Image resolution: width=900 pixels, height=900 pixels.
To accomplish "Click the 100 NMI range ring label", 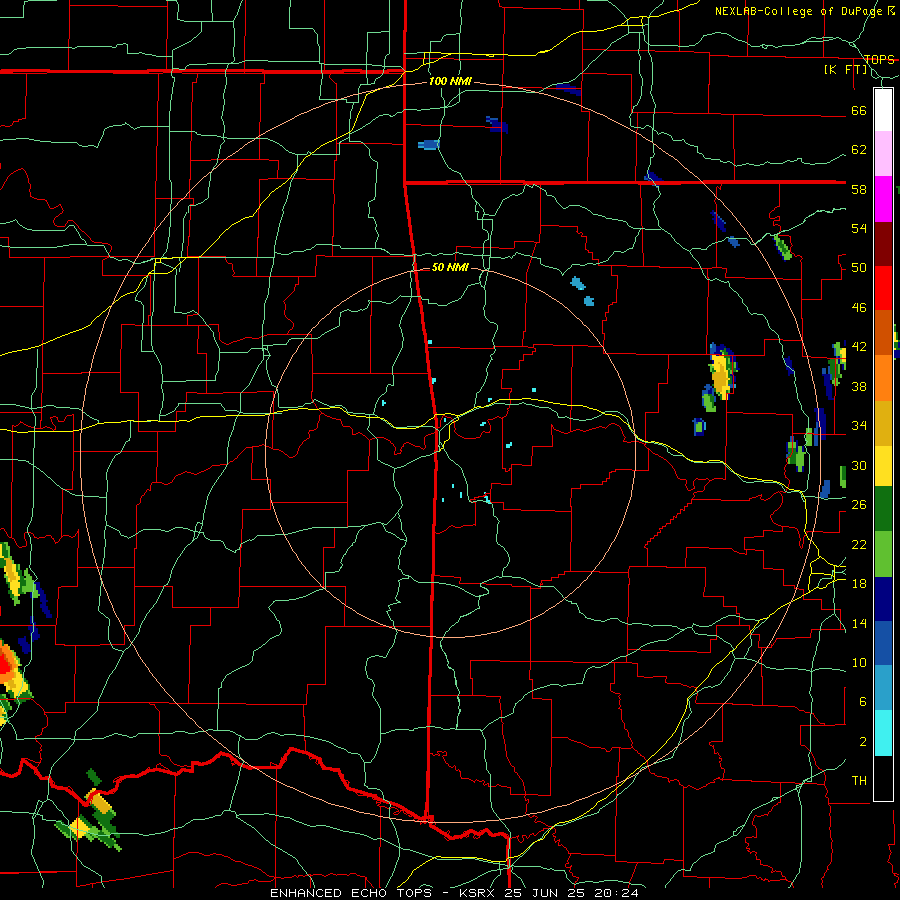I will 450,81.
